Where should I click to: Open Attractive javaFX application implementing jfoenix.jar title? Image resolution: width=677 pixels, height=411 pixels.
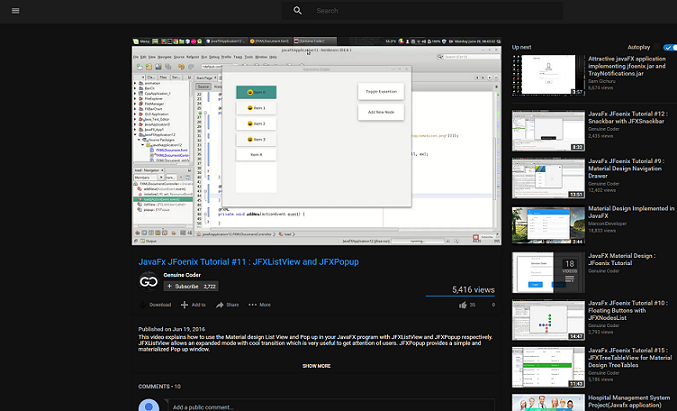[x=626, y=66]
